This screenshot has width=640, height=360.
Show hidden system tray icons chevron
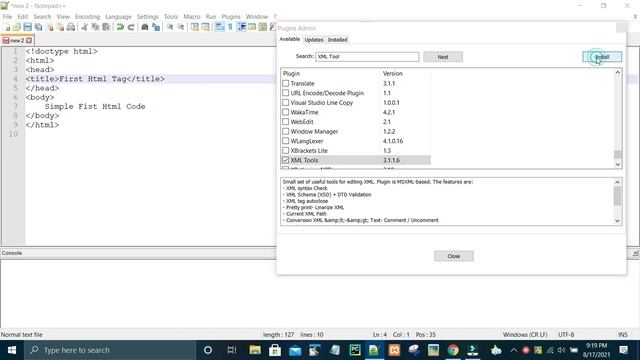(513, 350)
